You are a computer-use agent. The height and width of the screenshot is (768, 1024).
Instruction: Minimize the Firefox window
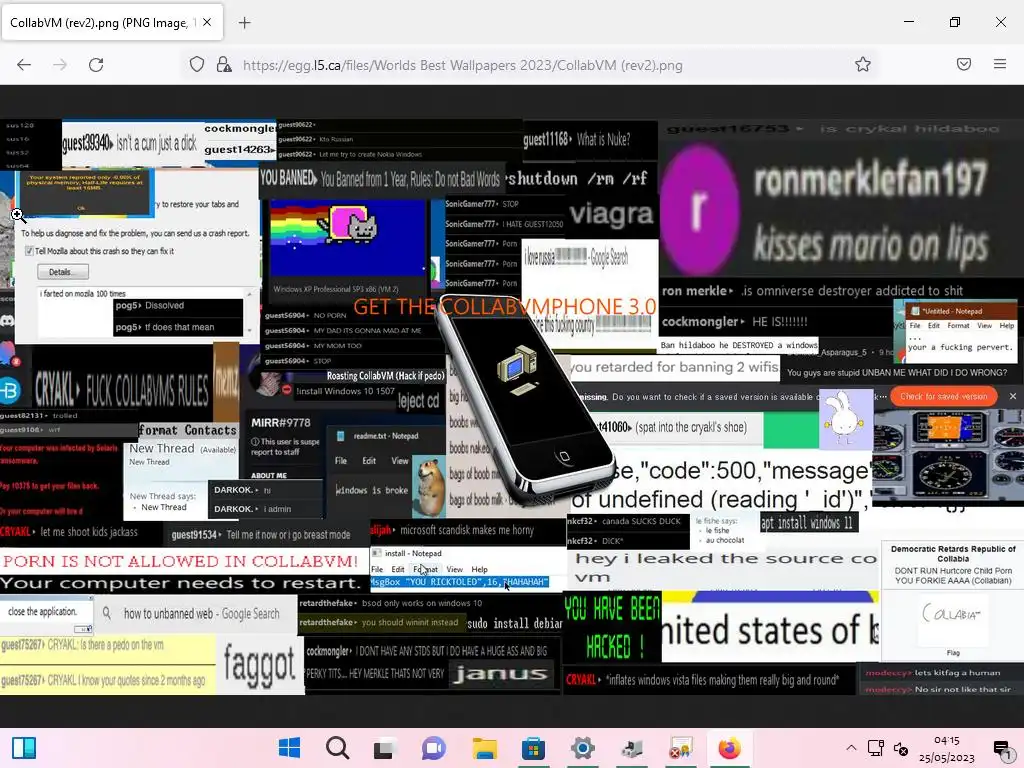pyautogui.click(x=908, y=22)
